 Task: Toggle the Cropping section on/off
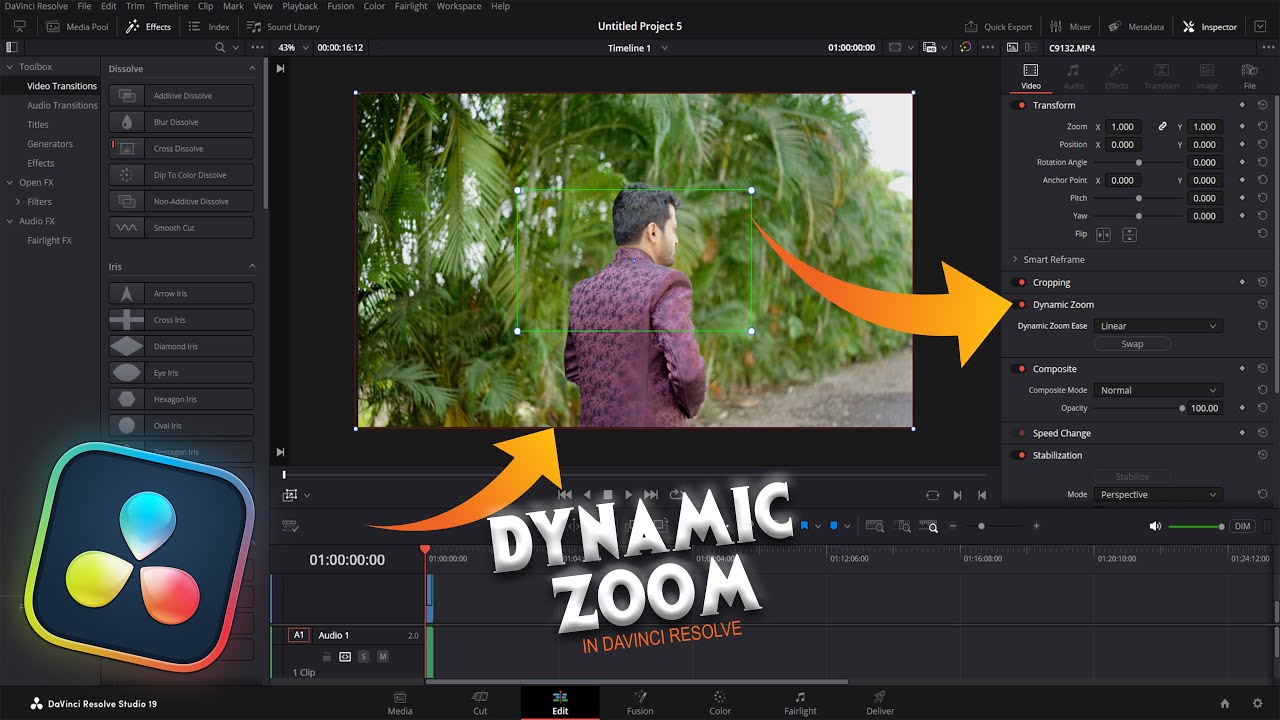click(1021, 282)
